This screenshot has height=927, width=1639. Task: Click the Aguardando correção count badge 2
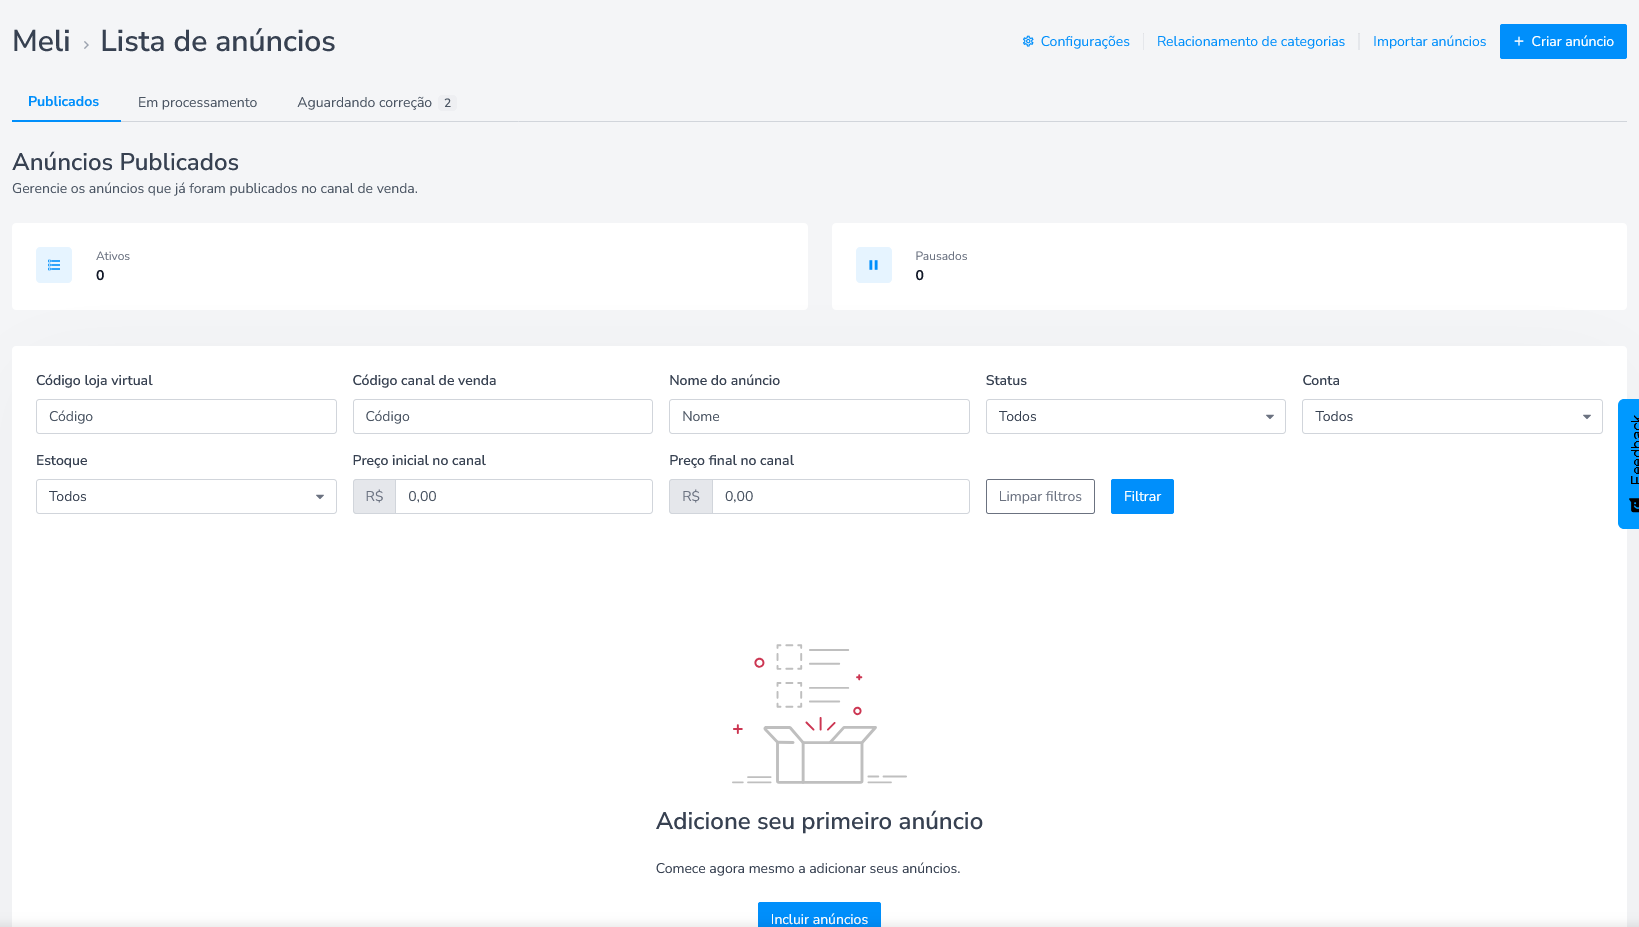(447, 103)
